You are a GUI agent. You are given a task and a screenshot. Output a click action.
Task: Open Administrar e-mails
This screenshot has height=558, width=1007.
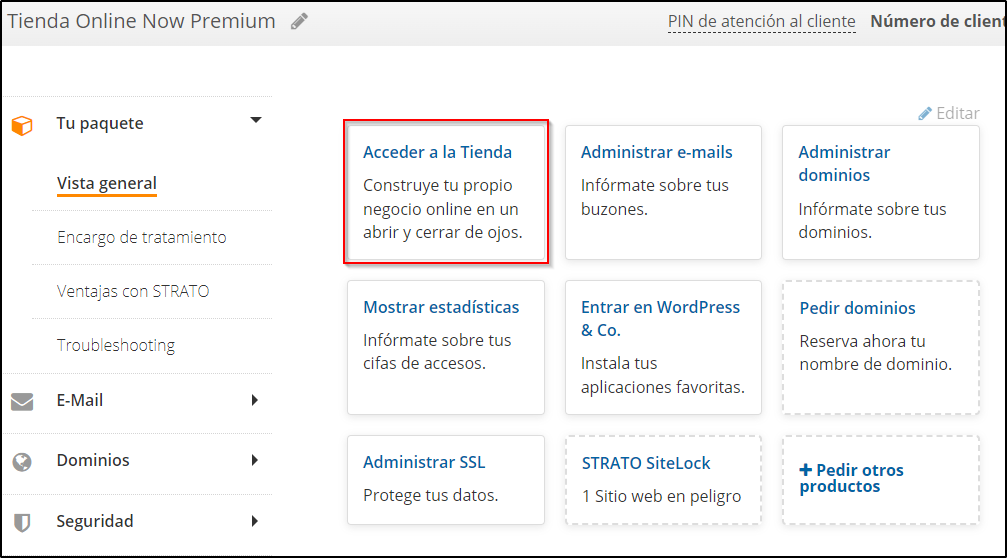click(656, 152)
